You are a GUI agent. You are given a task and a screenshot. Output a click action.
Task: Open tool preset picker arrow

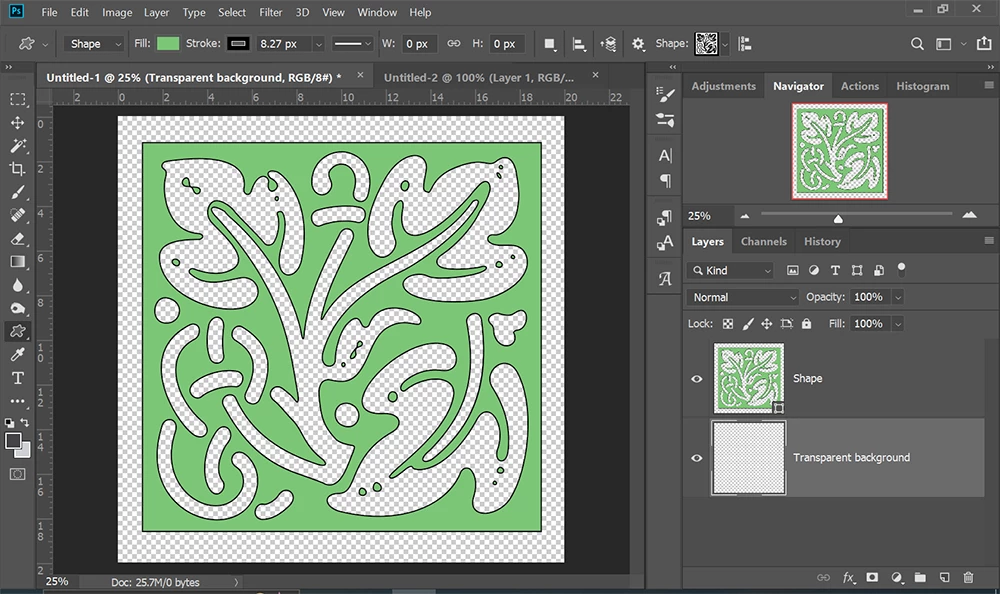point(45,44)
